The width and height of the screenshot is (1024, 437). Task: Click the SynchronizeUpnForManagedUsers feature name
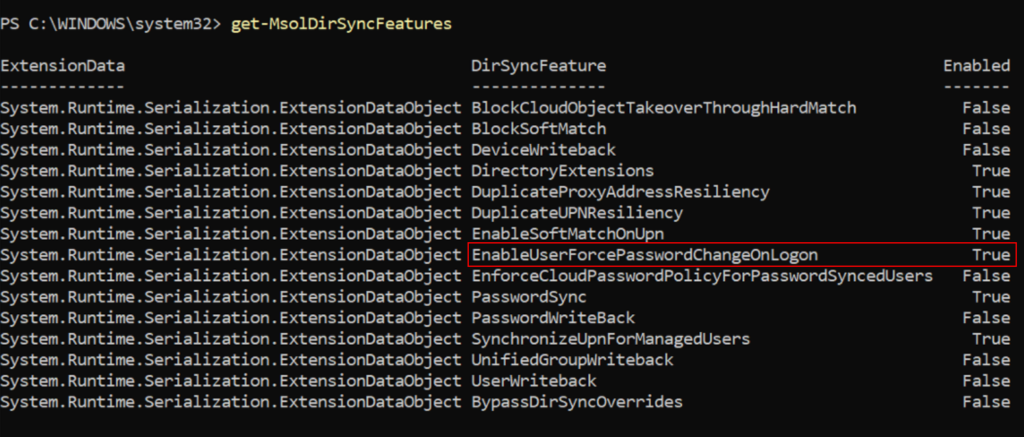point(610,339)
